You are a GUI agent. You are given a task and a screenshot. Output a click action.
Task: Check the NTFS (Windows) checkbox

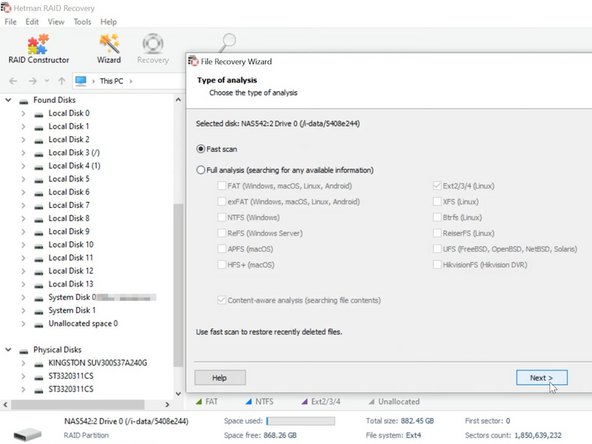222,217
